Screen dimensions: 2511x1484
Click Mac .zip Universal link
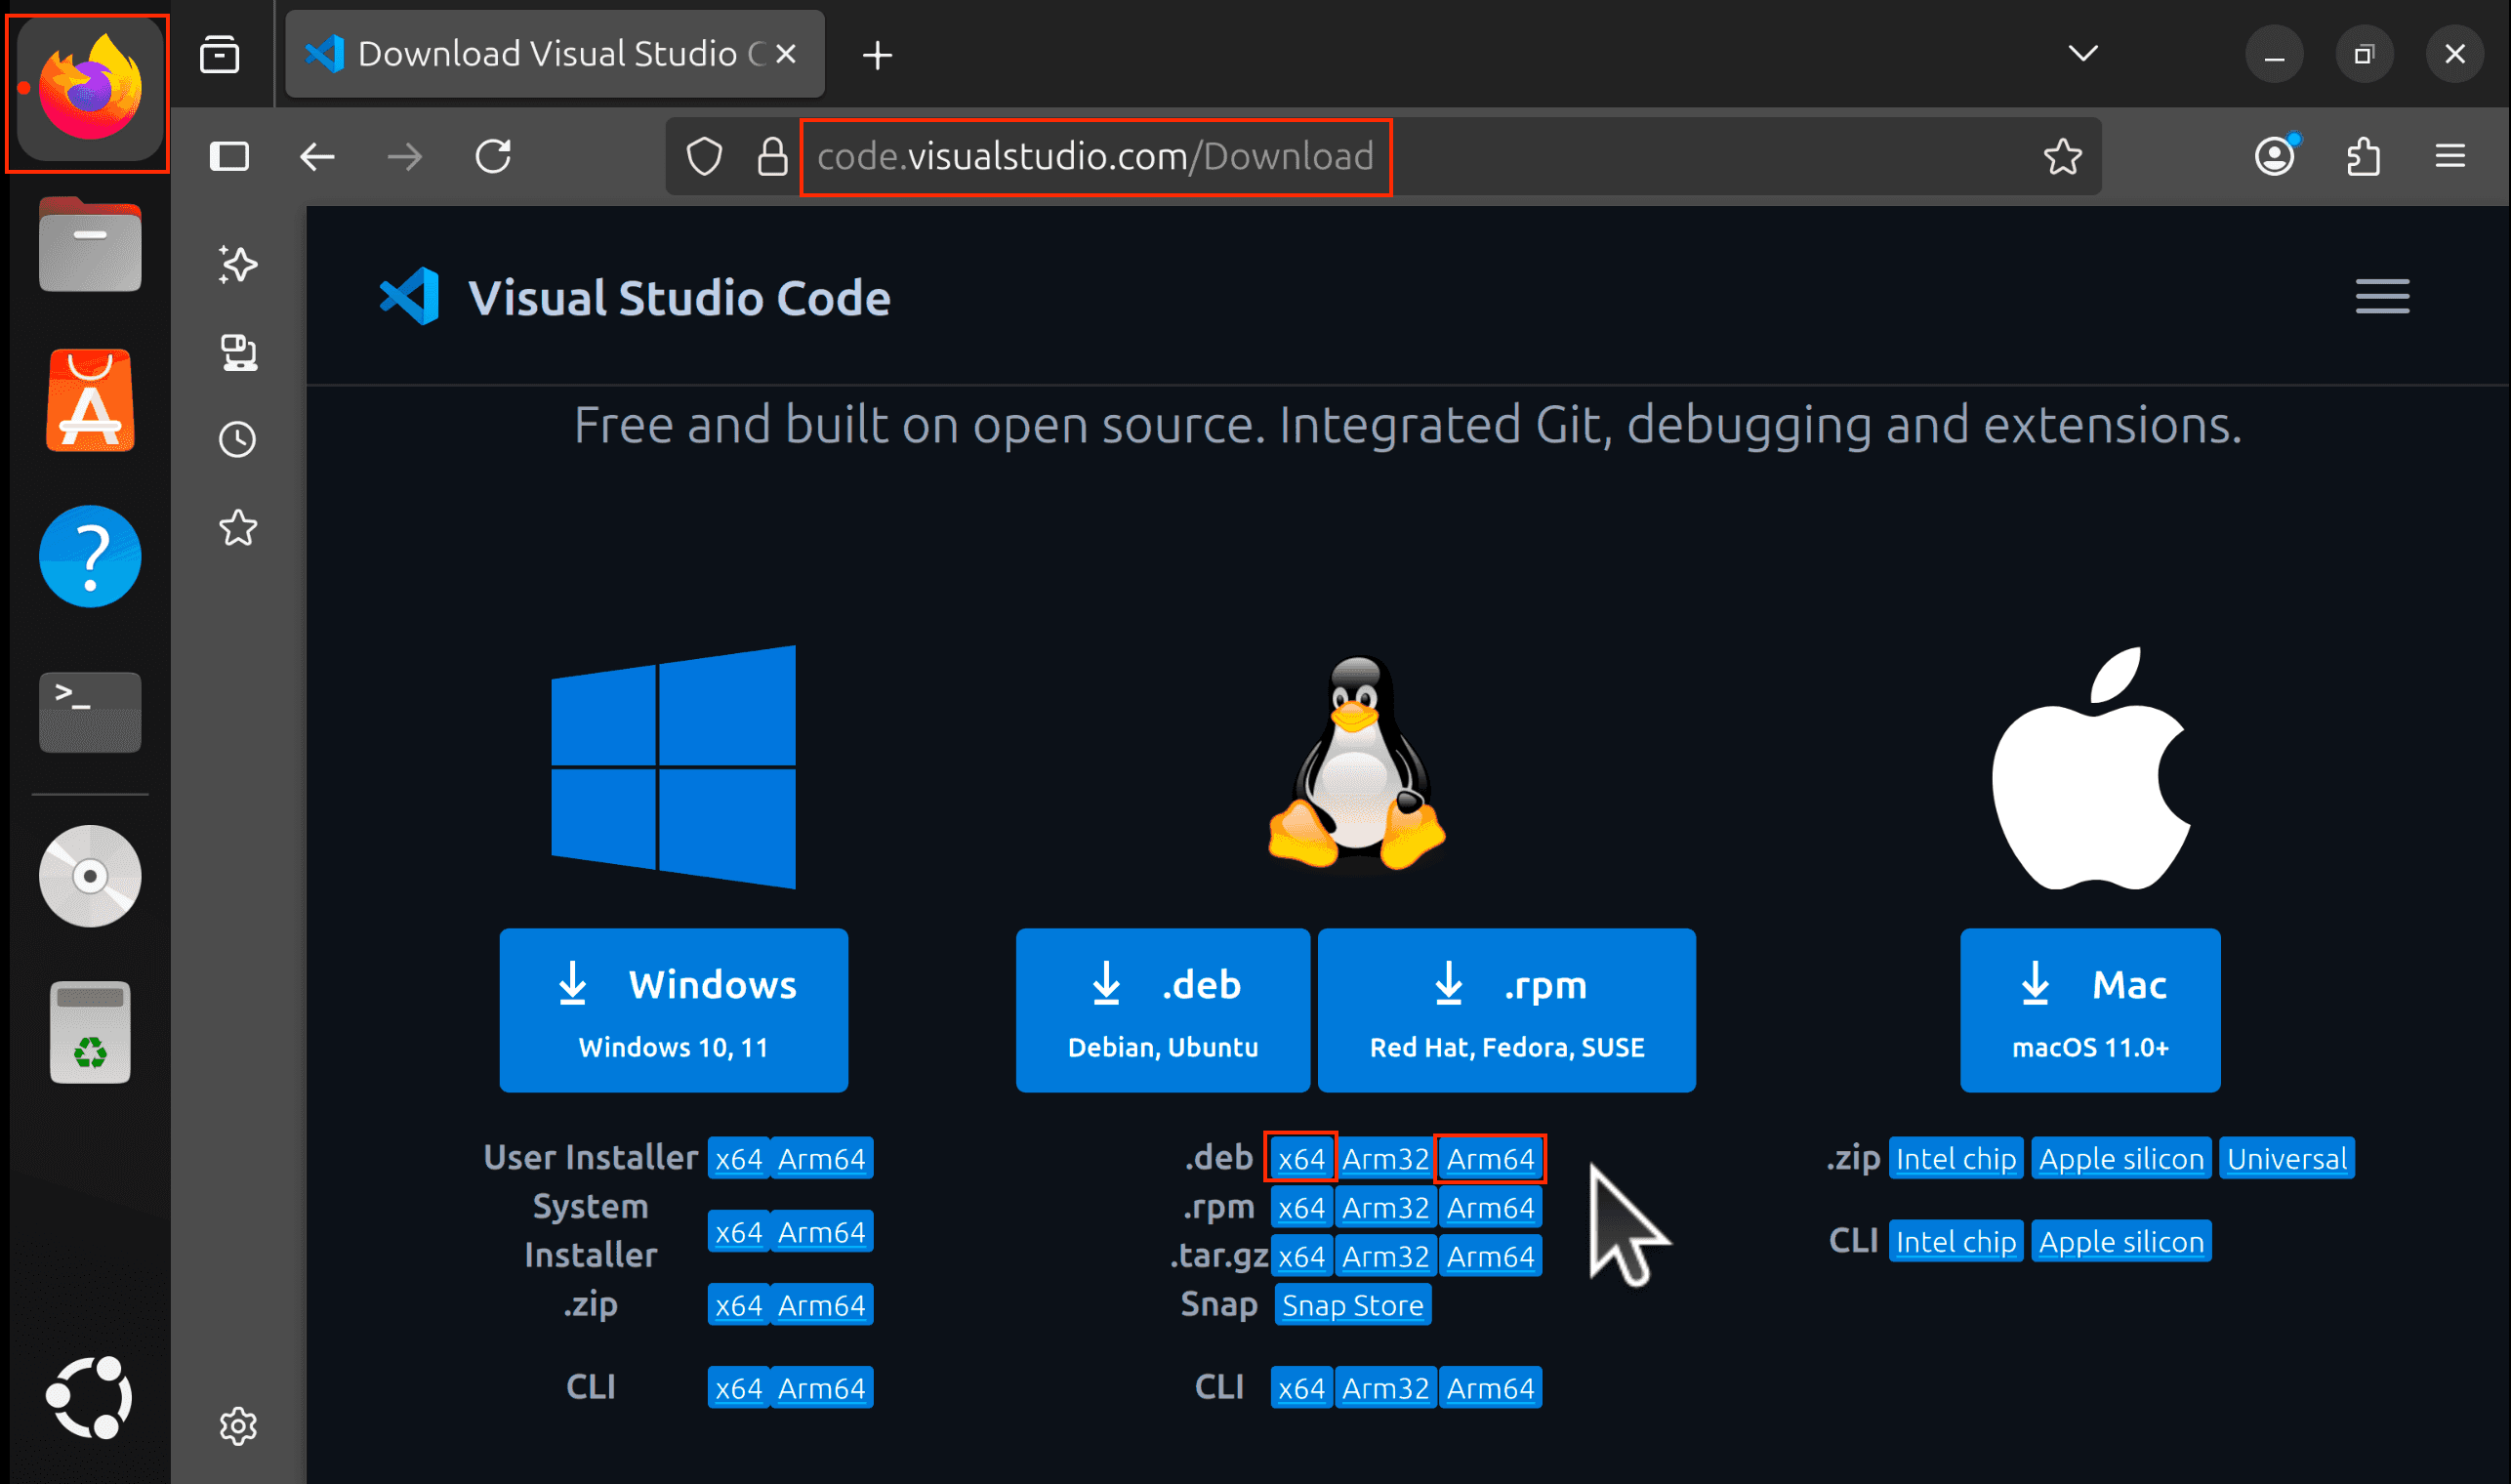(2286, 1158)
